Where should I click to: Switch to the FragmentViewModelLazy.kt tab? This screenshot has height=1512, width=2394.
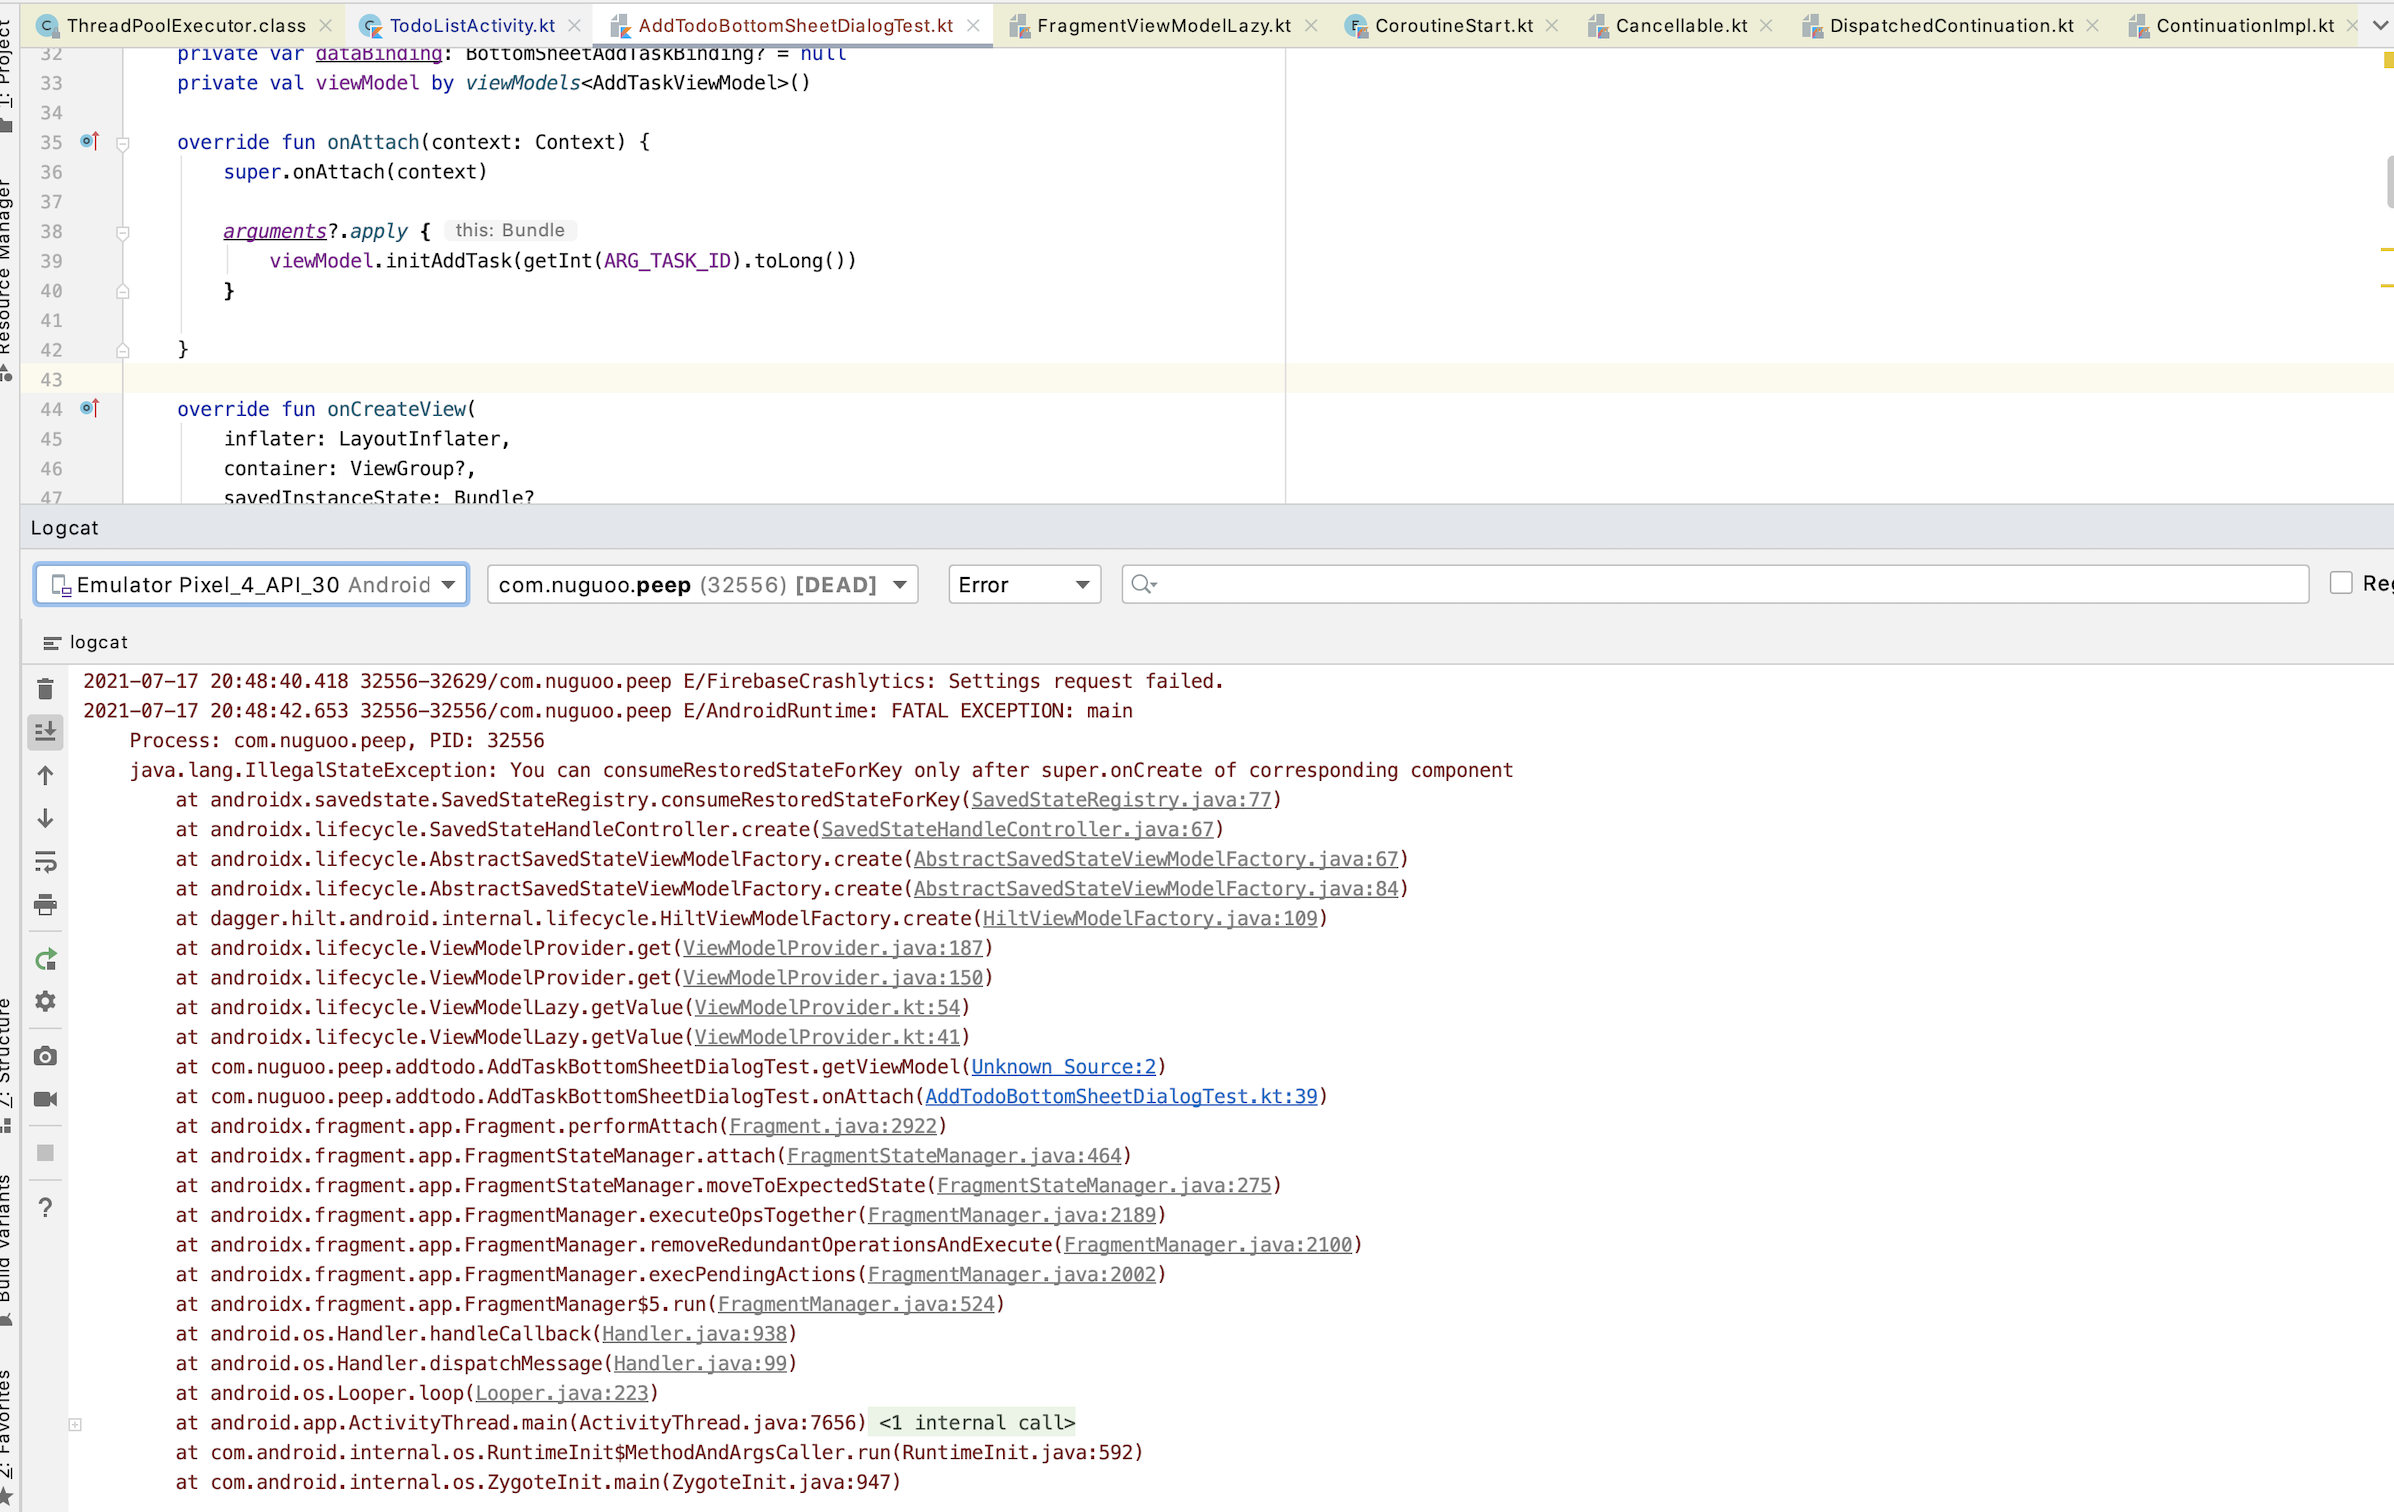point(1163,25)
